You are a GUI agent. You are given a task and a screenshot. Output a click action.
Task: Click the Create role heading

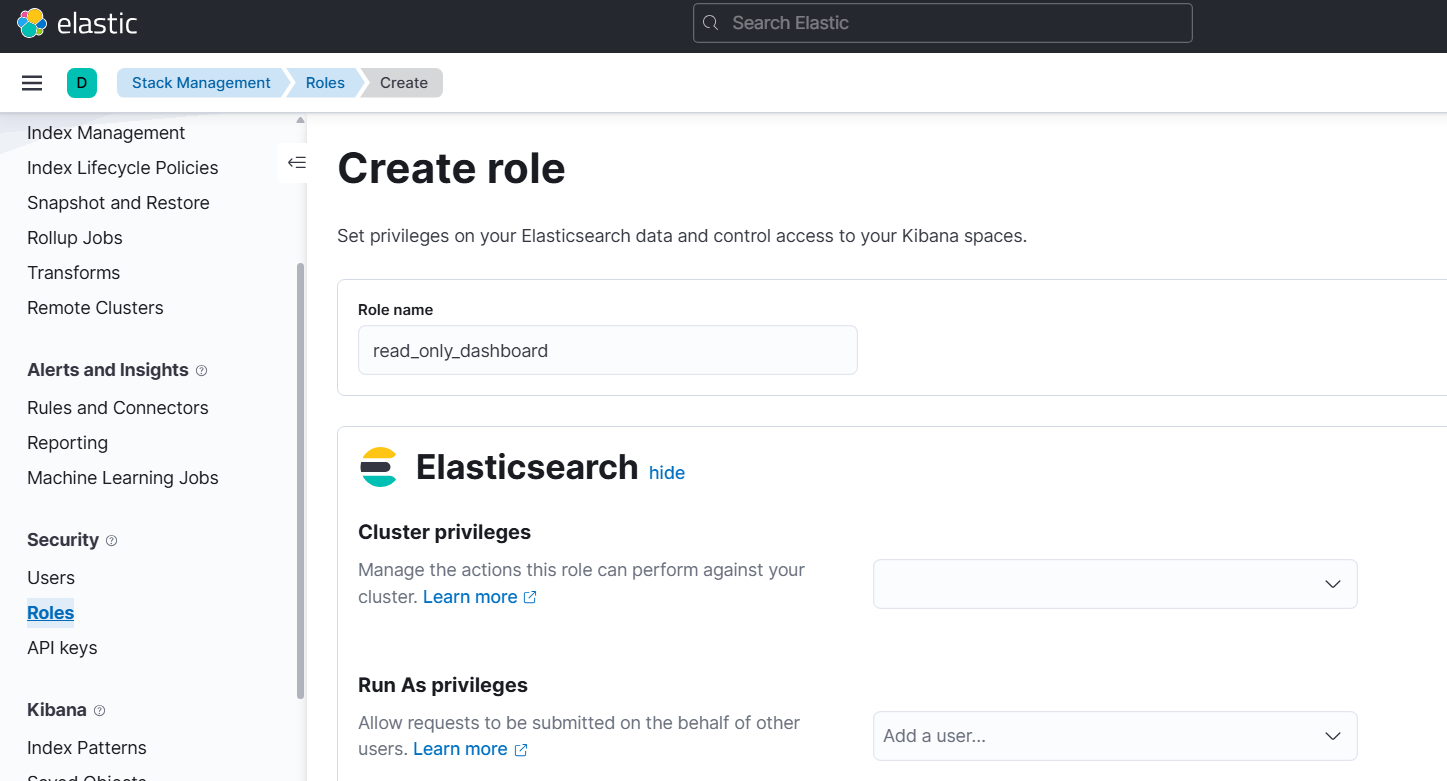pyautogui.click(x=452, y=168)
